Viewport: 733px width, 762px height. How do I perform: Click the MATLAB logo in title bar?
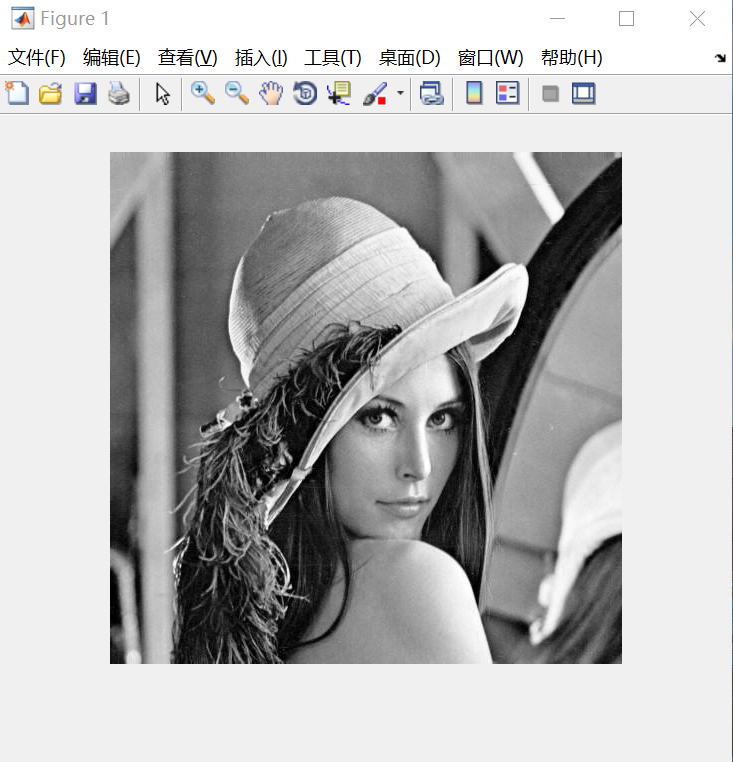click(x=23, y=18)
